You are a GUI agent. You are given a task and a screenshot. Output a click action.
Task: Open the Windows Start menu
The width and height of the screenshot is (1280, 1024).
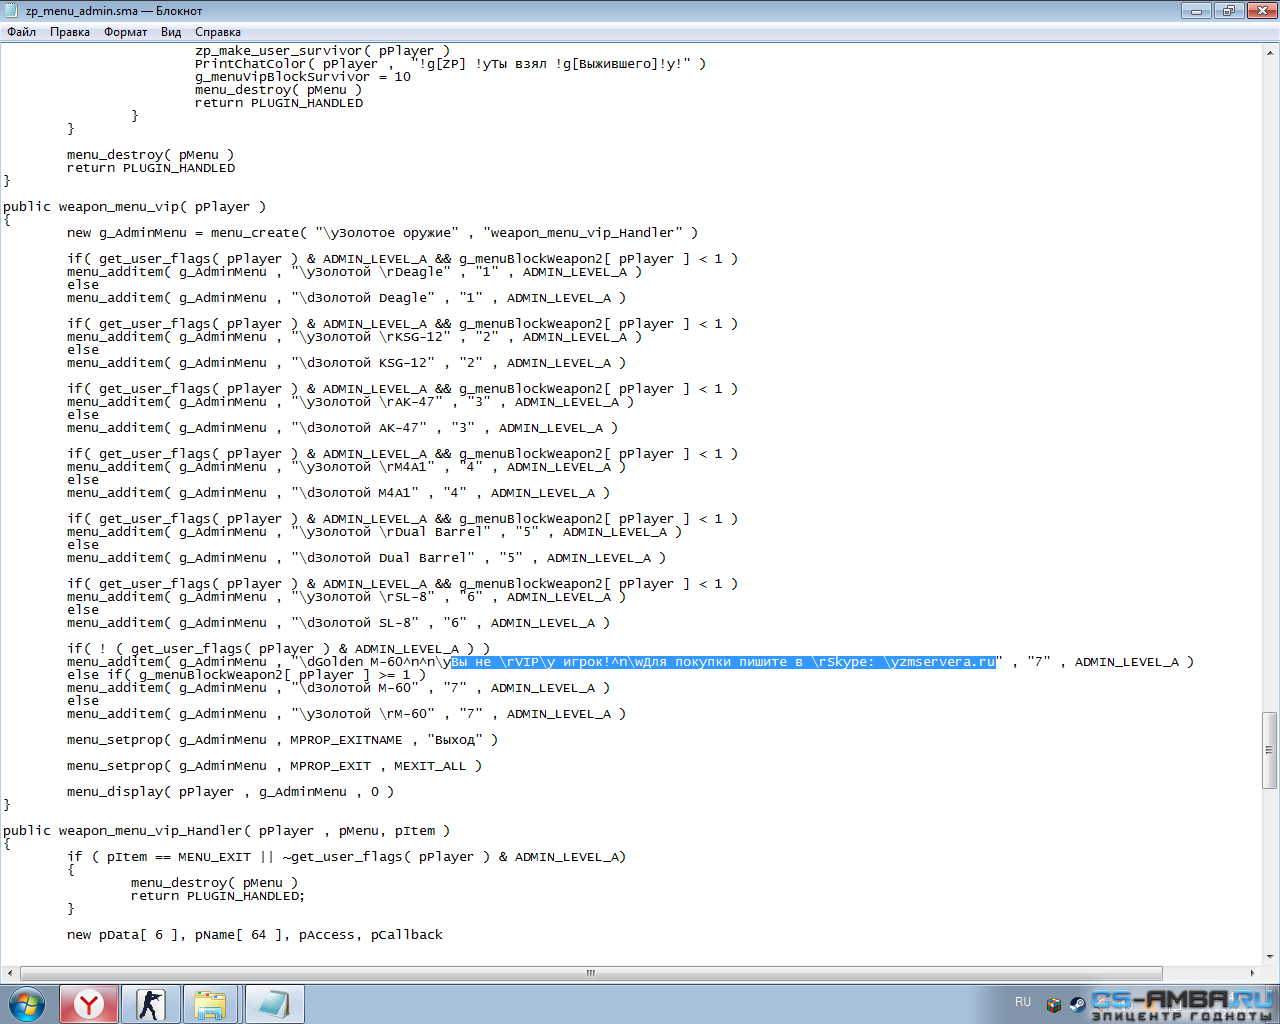pyautogui.click(x=27, y=1004)
